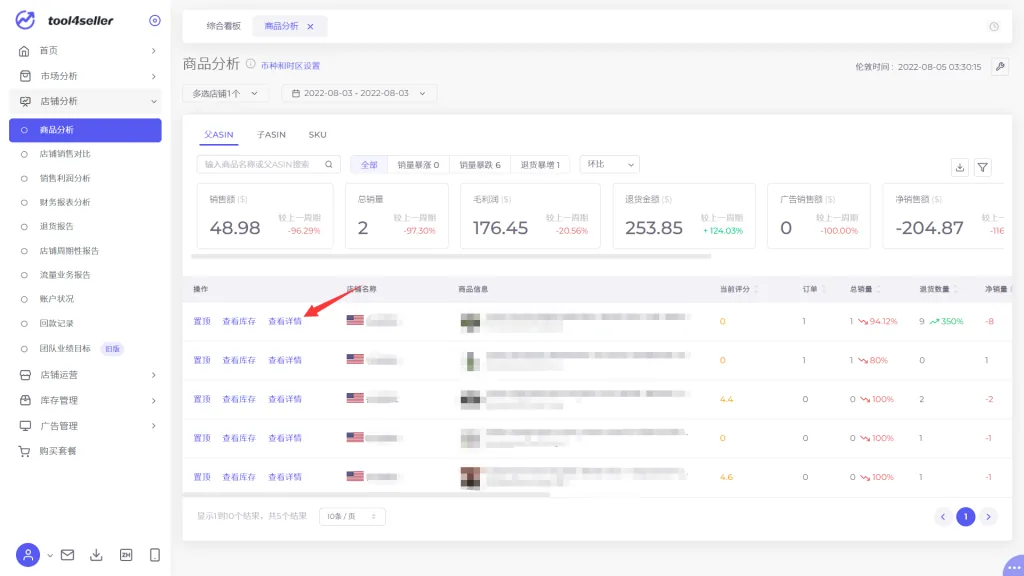The width and height of the screenshot is (1024, 576).
Task: Click the 店铺分析 chart icon
Action: (x=25, y=101)
